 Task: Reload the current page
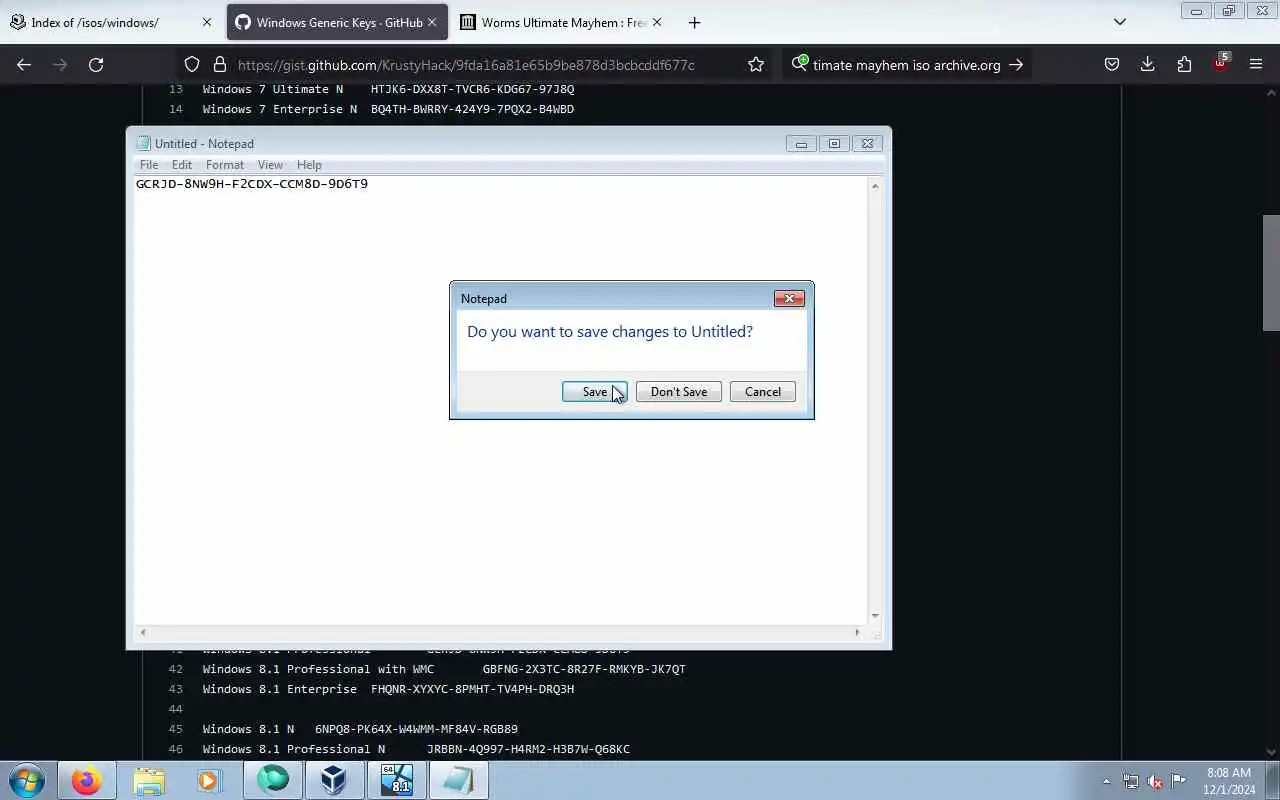pyautogui.click(x=96, y=64)
